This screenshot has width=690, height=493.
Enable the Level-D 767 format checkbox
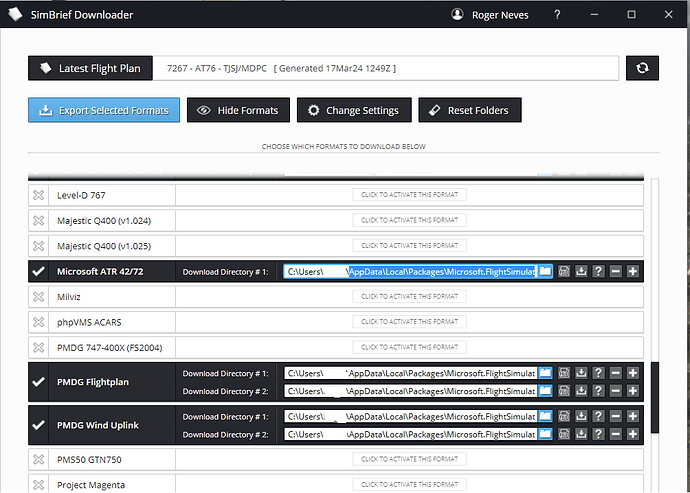point(38,195)
